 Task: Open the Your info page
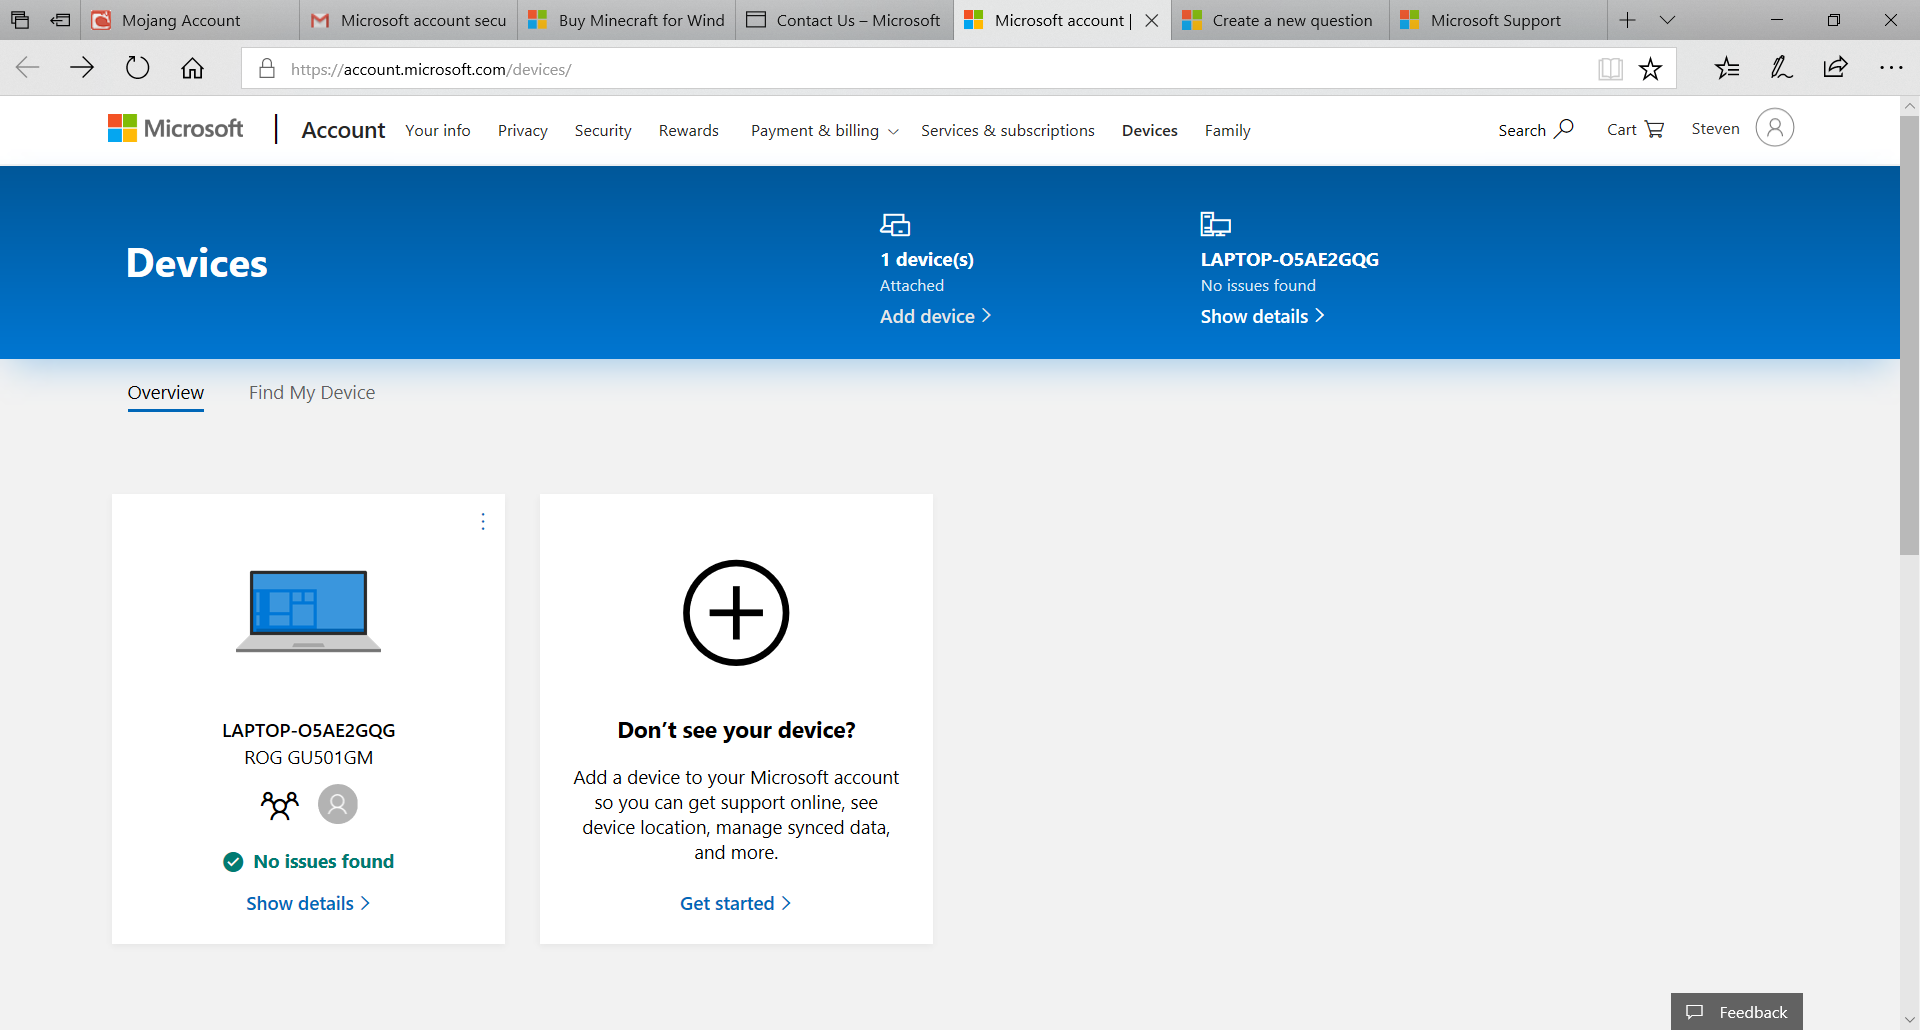438,130
